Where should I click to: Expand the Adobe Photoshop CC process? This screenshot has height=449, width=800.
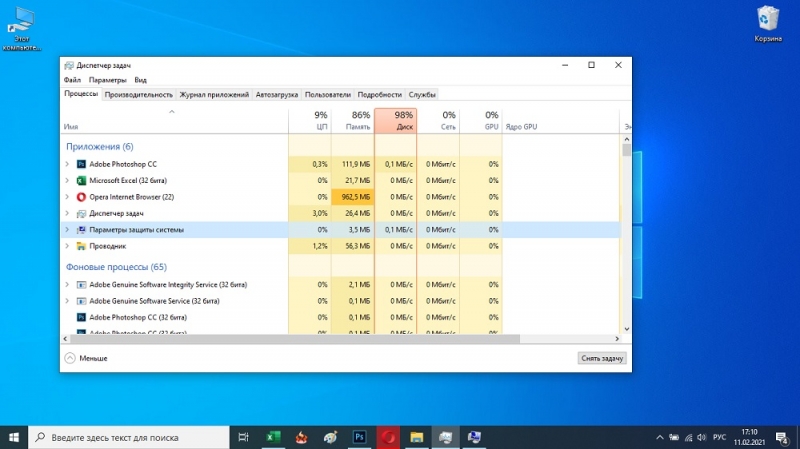tap(67, 164)
